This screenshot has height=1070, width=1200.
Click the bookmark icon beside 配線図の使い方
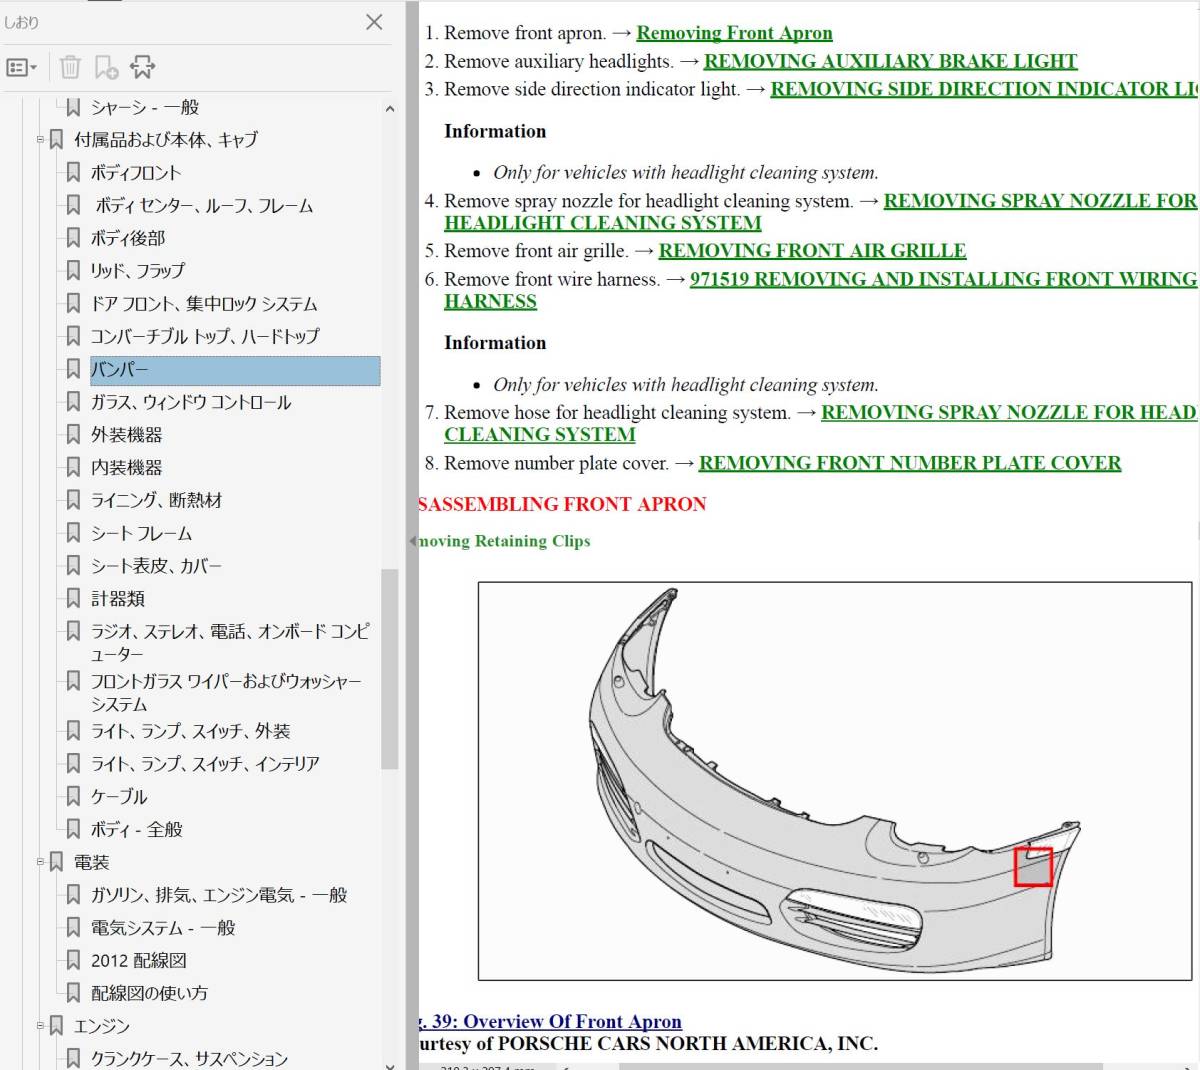(x=73, y=993)
